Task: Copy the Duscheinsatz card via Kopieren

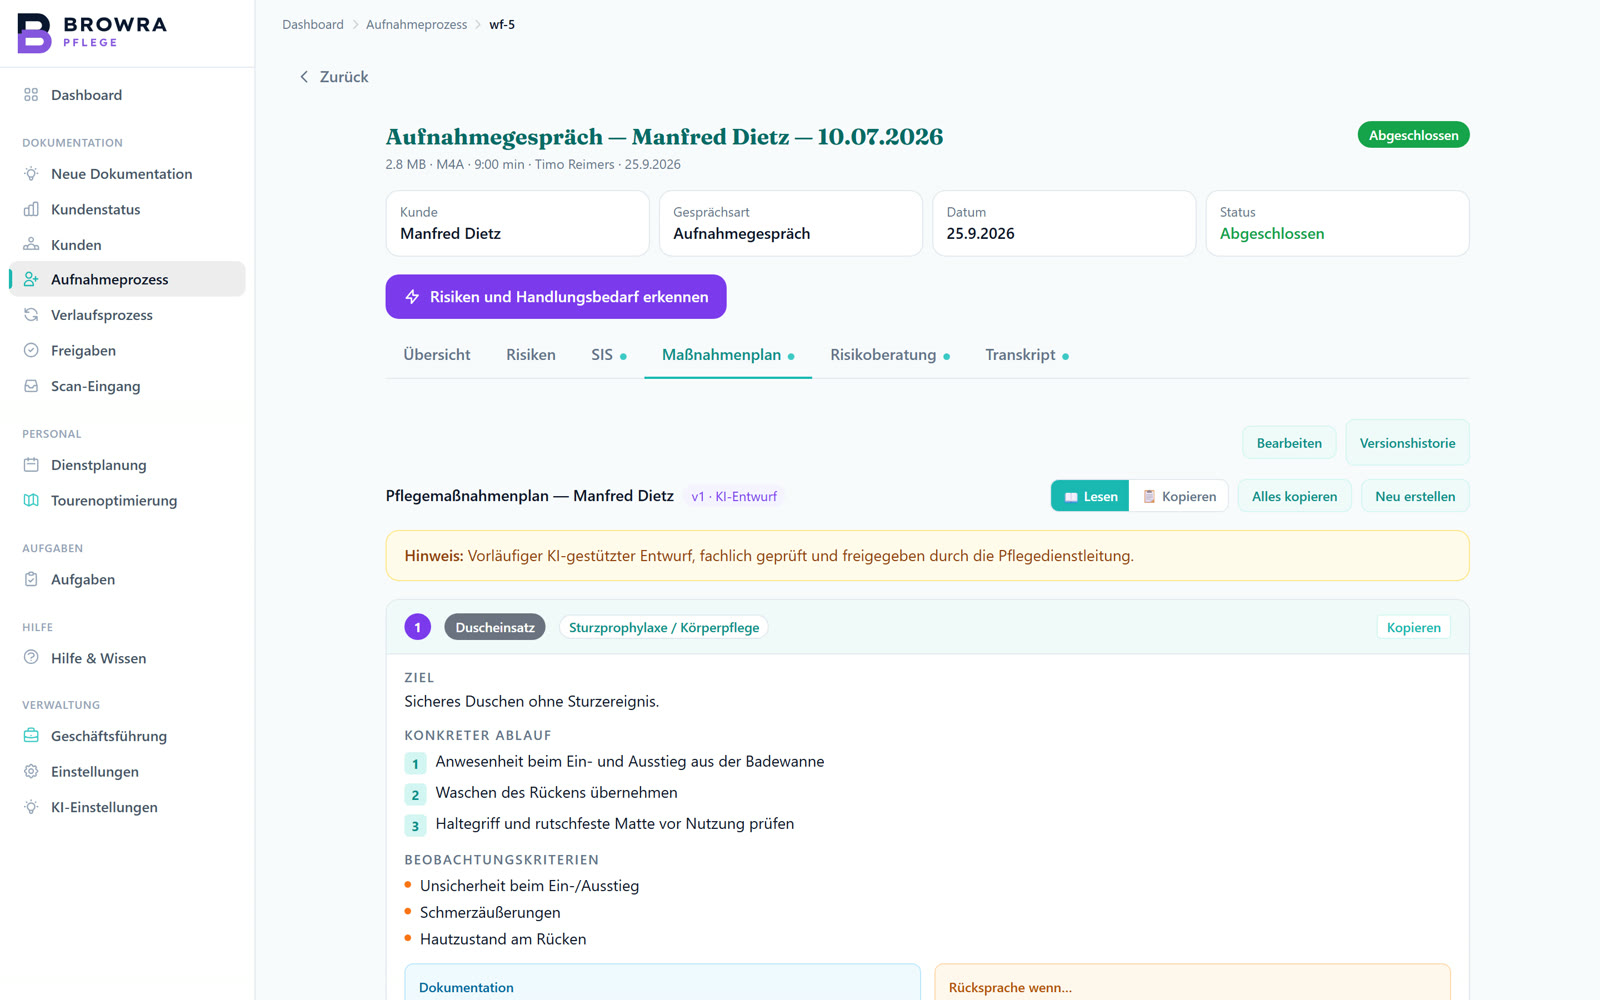Action: pyautogui.click(x=1413, y=628)
